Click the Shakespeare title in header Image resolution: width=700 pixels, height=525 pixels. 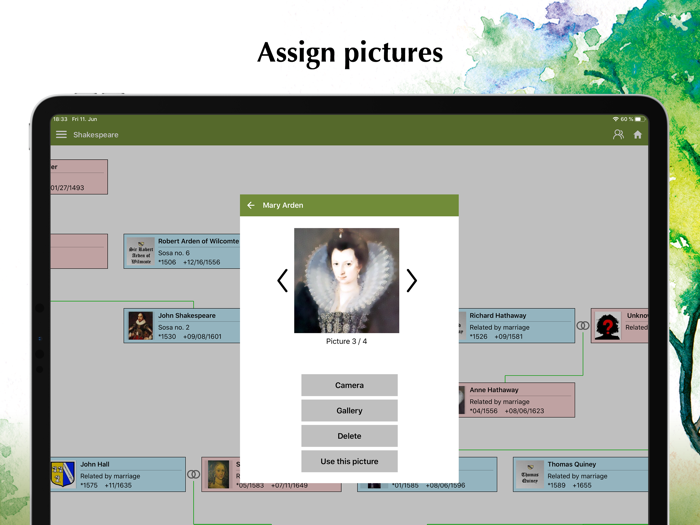tap(96, 134)
